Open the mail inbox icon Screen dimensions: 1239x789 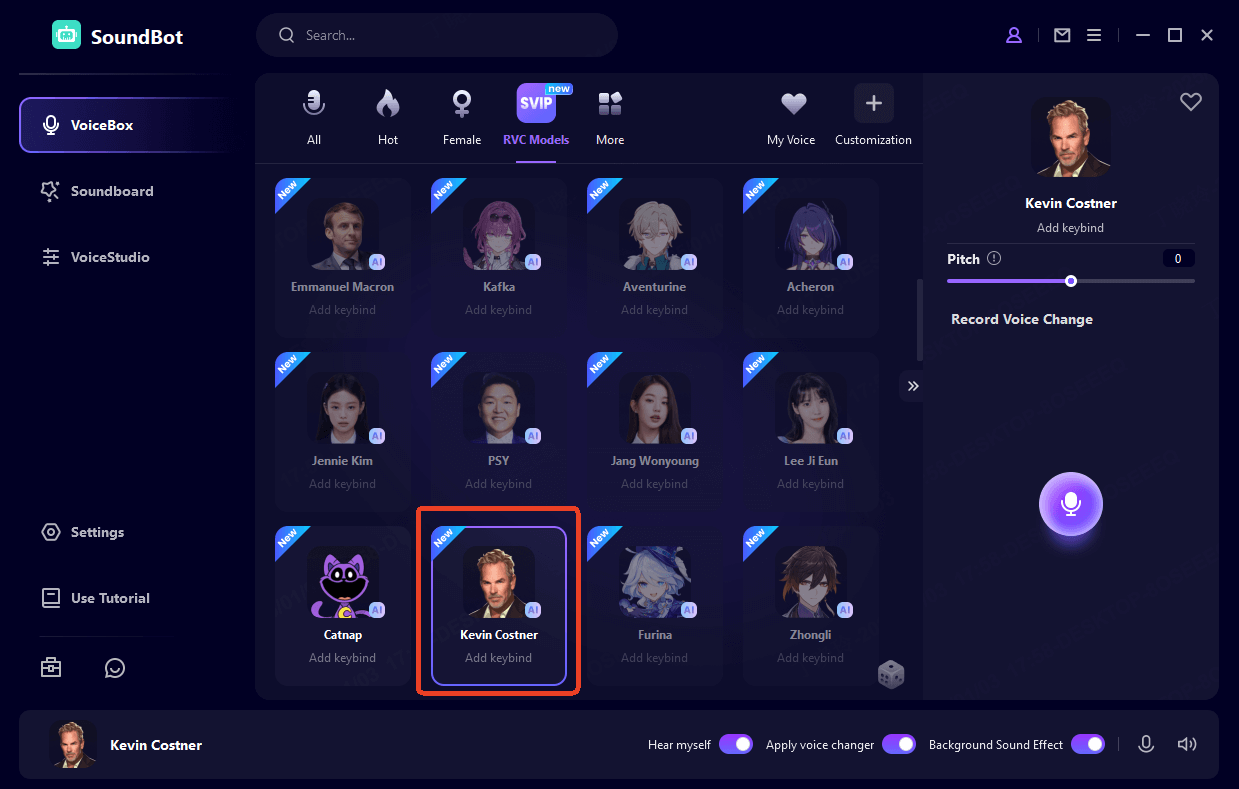[x=1062, y=35]
